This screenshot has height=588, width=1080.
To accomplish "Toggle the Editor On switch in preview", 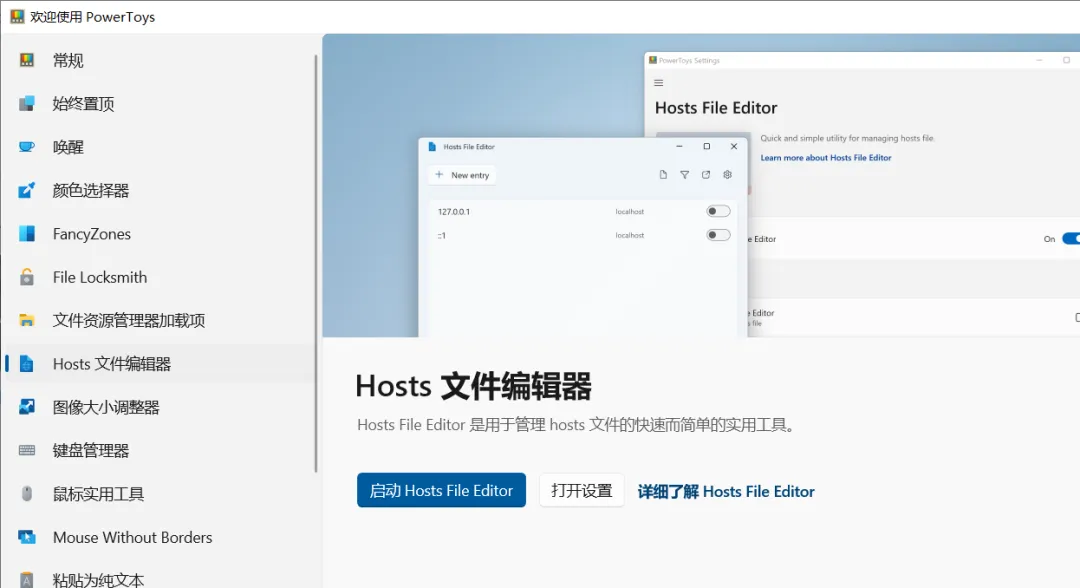I will (1071, 239).
